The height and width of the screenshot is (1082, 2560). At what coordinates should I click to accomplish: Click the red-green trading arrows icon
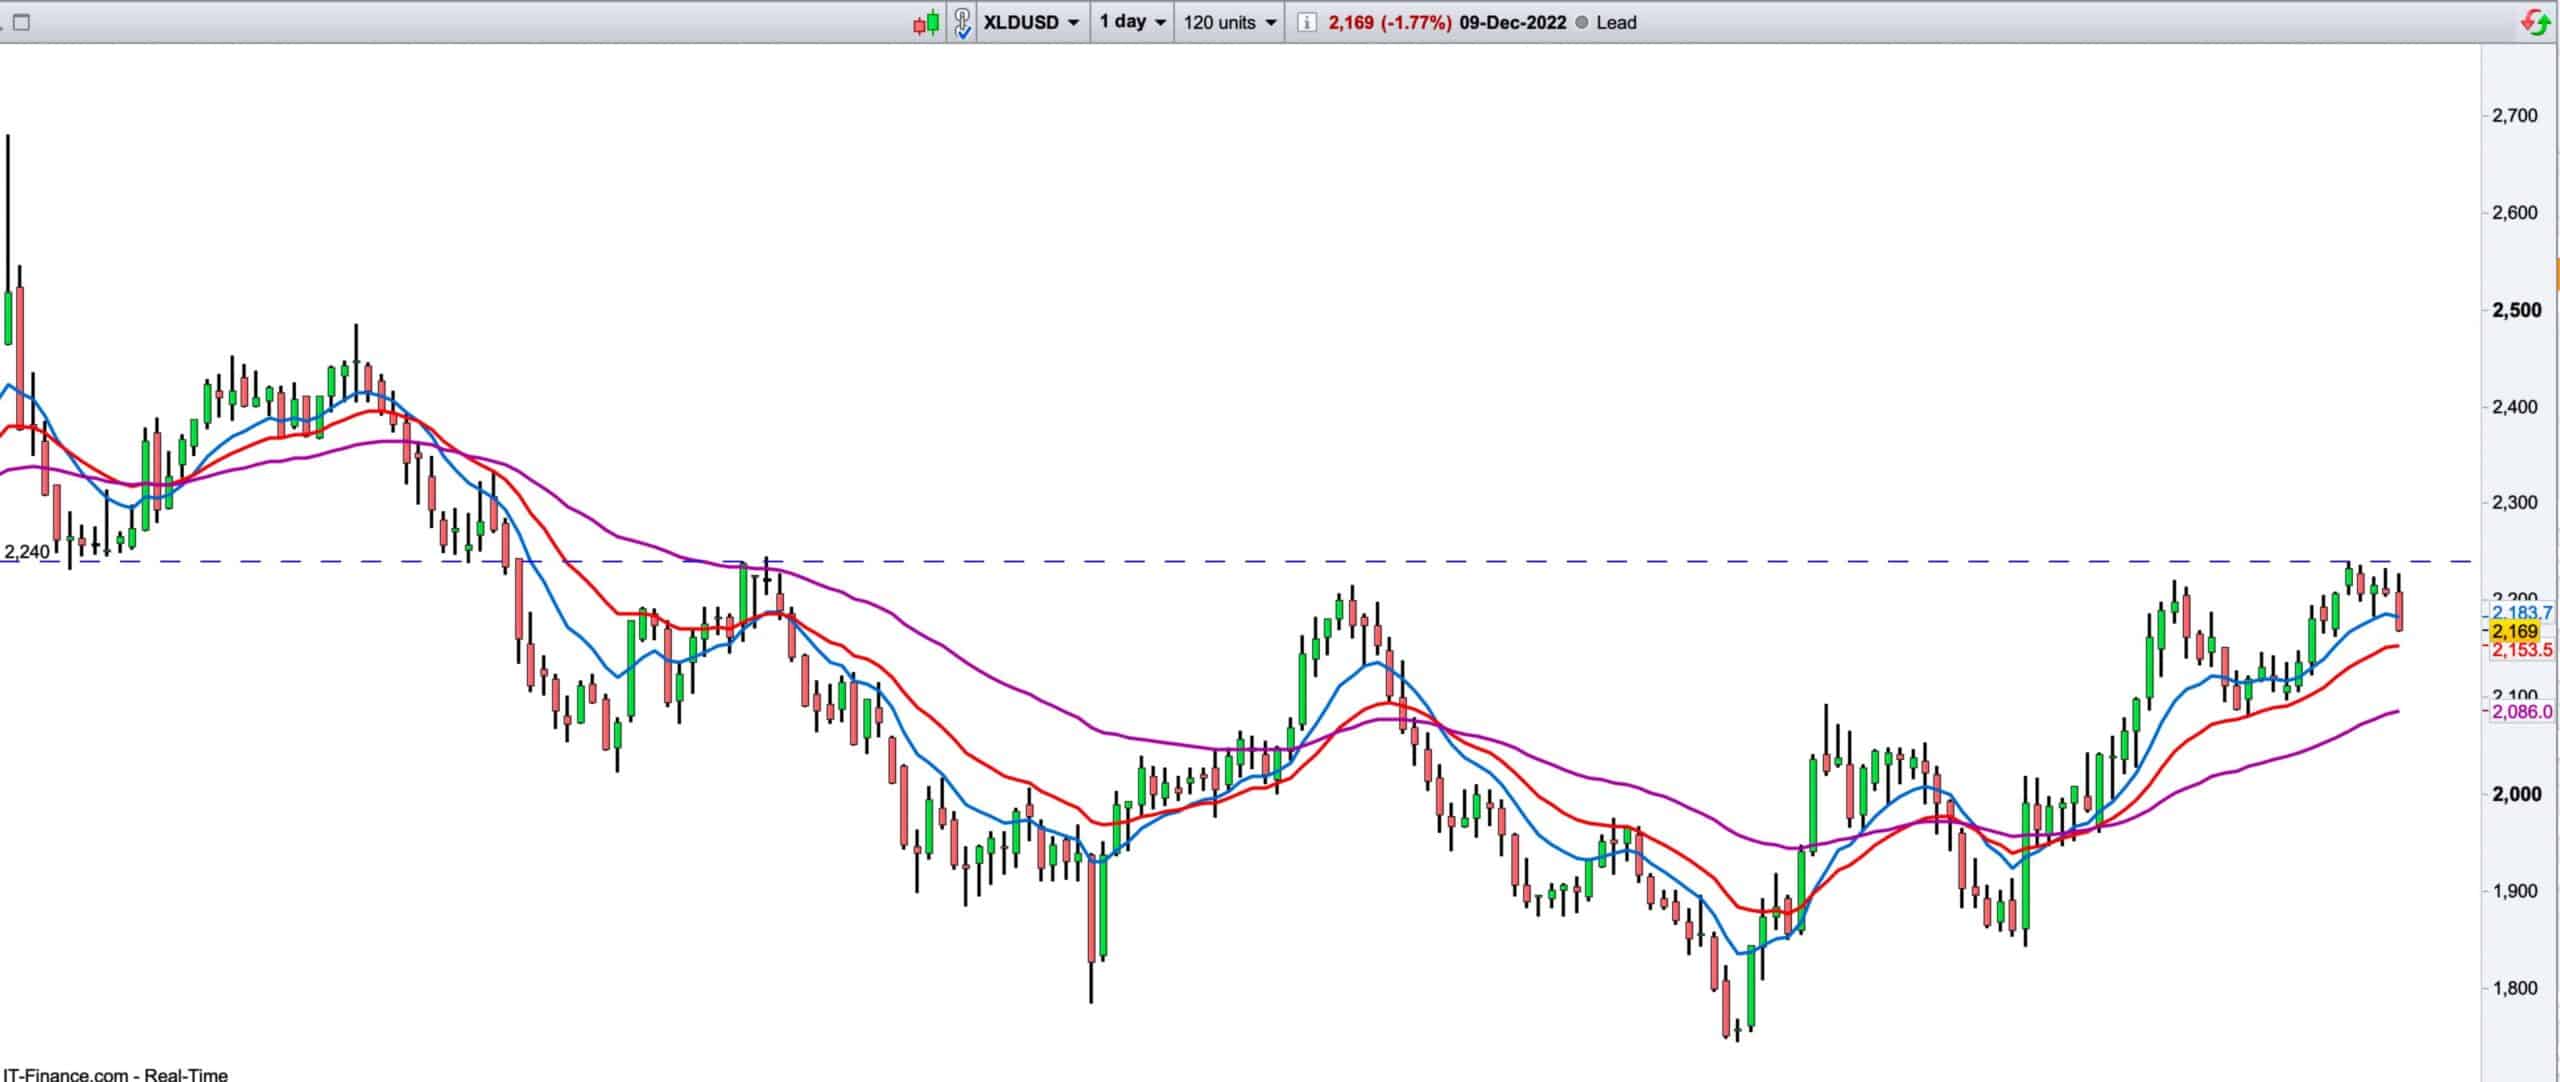2536,22
